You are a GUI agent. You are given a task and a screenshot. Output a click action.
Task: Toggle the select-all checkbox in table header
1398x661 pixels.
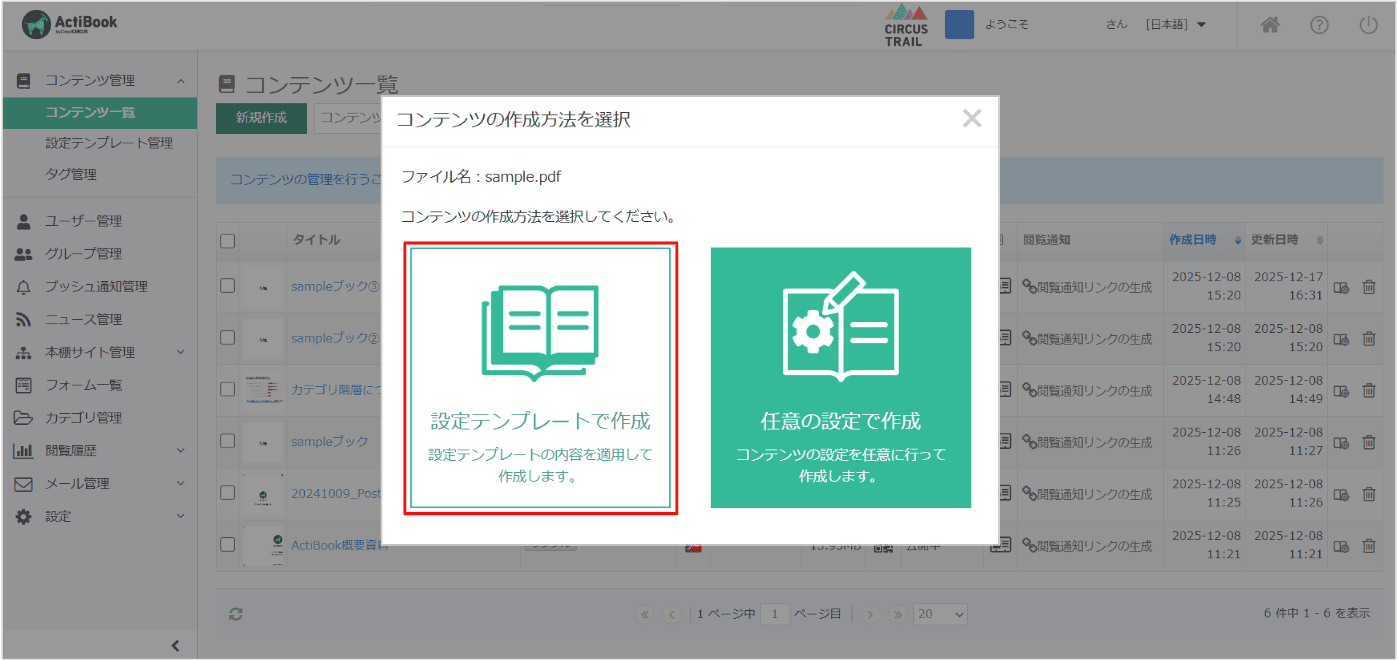(228, 240)
